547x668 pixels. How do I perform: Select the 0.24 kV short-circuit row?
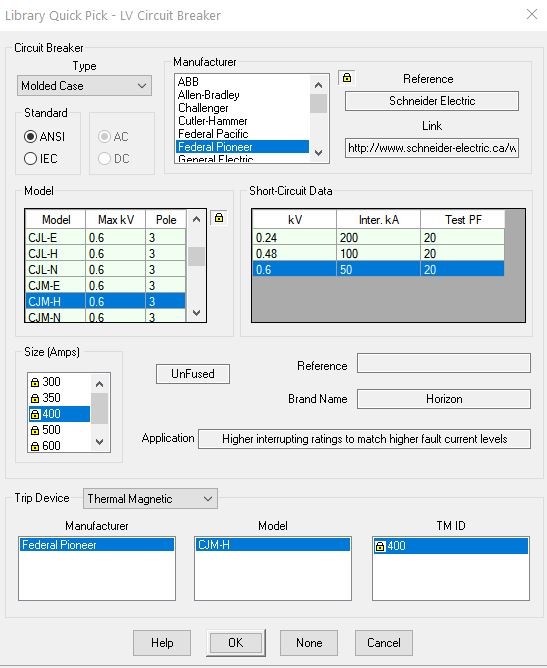click(378, 237)
